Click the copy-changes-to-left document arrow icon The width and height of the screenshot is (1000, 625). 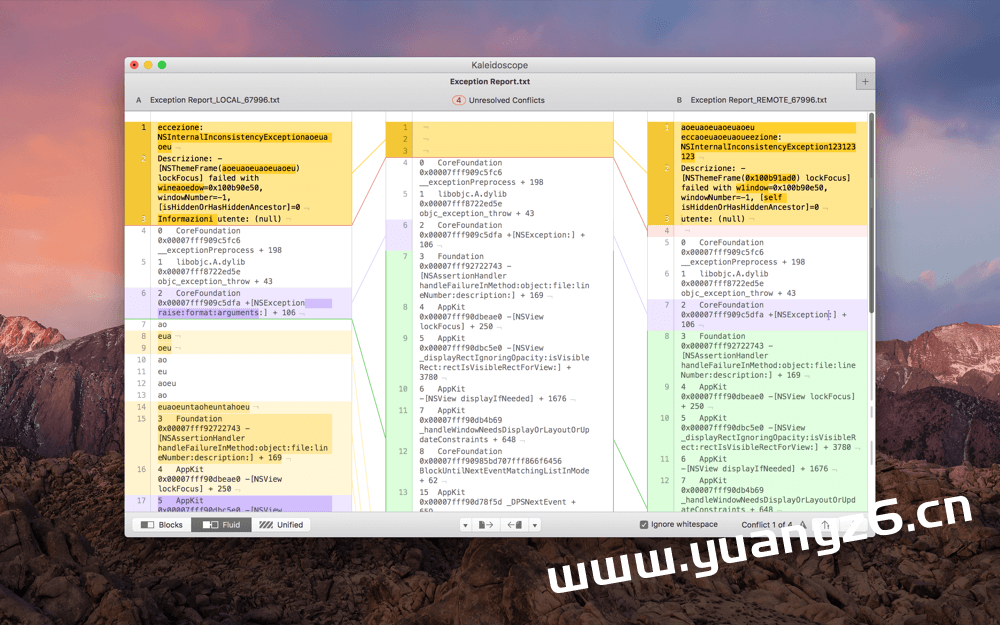pos(513,524)
